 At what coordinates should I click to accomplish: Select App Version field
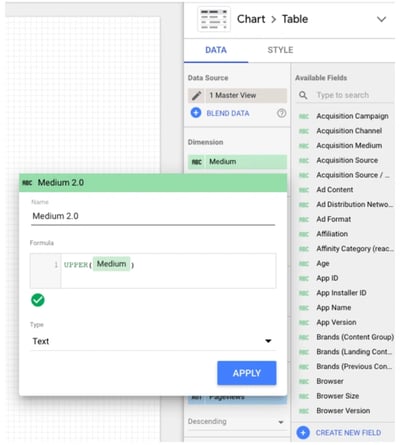click(336, 322)
